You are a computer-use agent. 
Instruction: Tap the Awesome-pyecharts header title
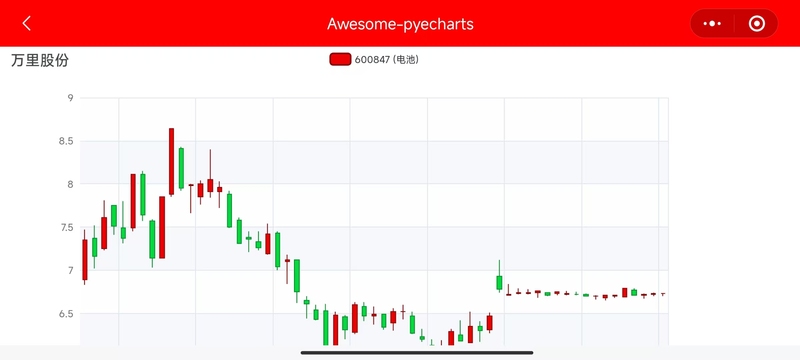400,24
